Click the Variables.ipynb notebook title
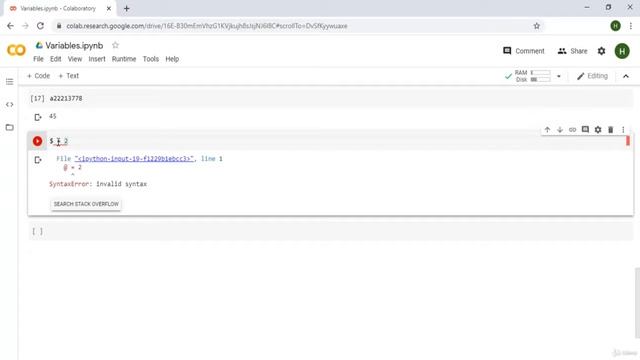This screenshot has width=640, height=360. (74, 45)
